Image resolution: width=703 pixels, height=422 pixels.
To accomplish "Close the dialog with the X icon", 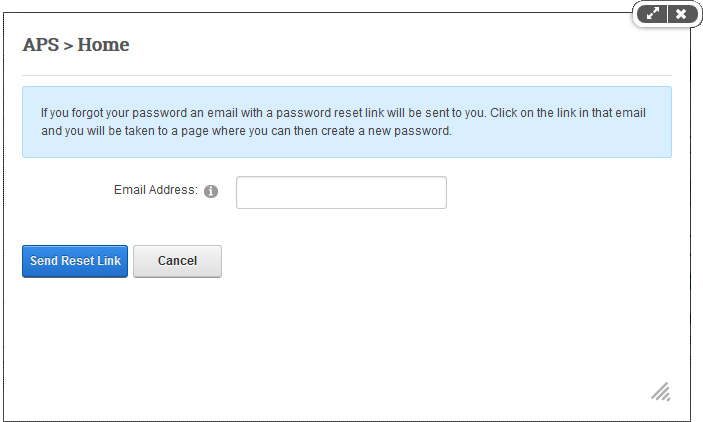I will tap(681, 14).
